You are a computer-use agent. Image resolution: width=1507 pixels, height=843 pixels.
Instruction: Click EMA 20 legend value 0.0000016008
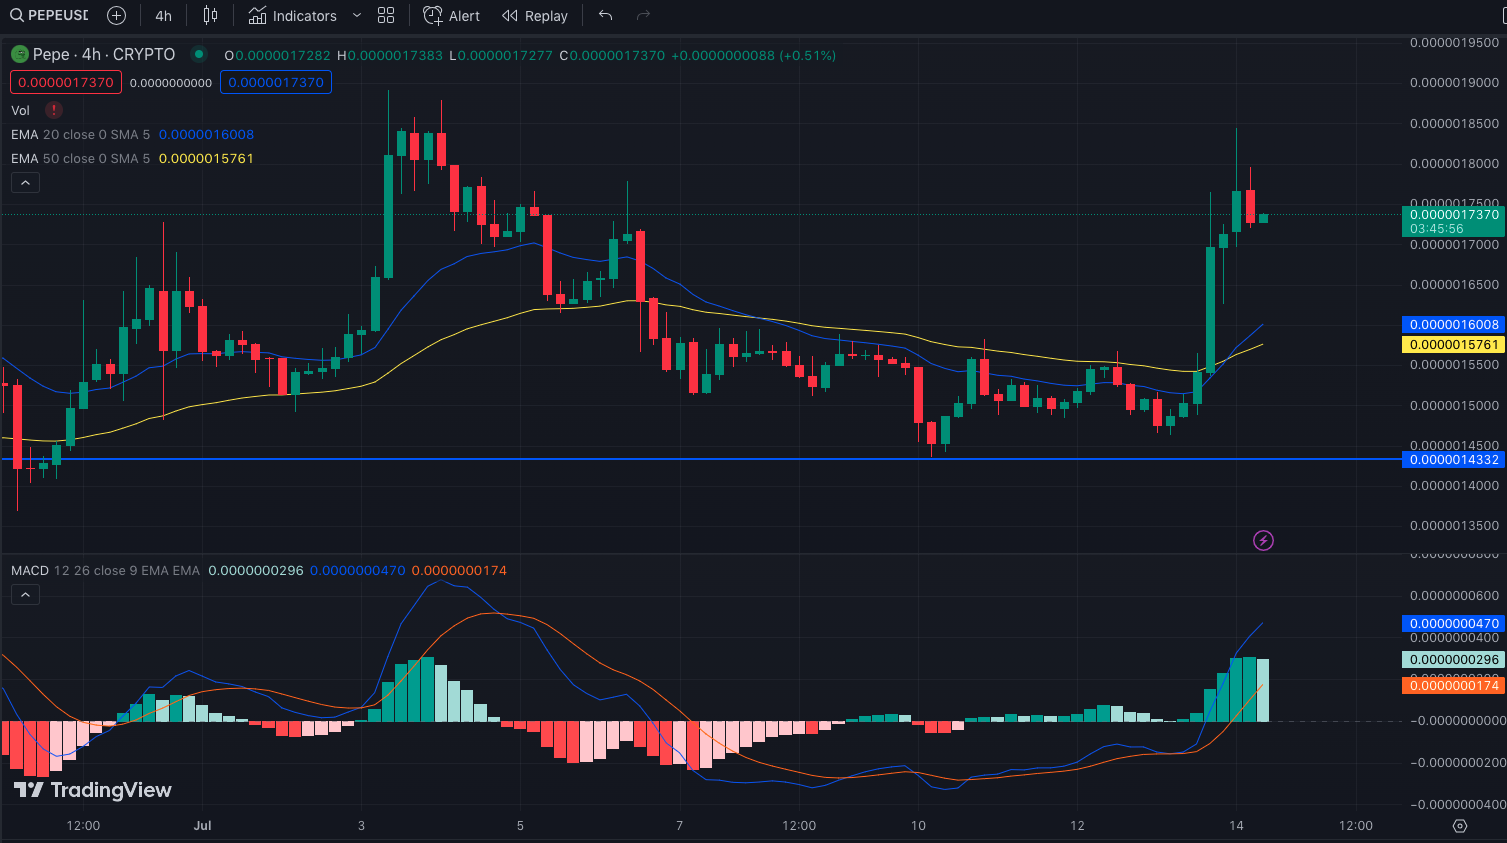click(x=206, y=134)
